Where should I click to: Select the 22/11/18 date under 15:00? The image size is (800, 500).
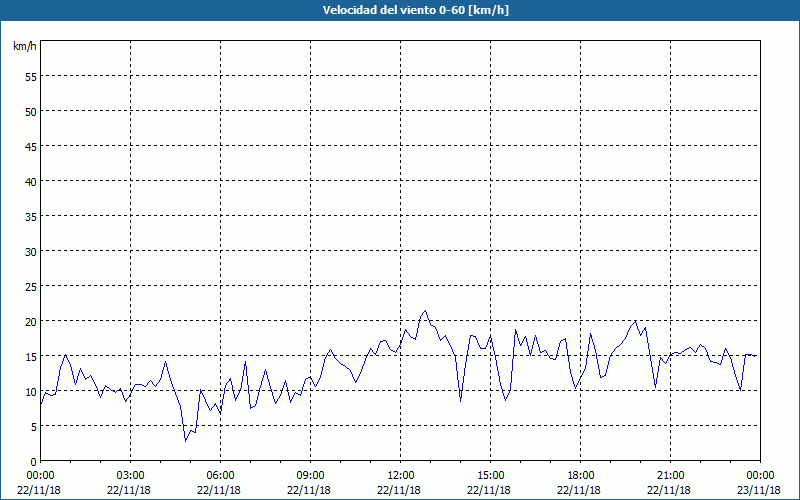tap(489, 490)
